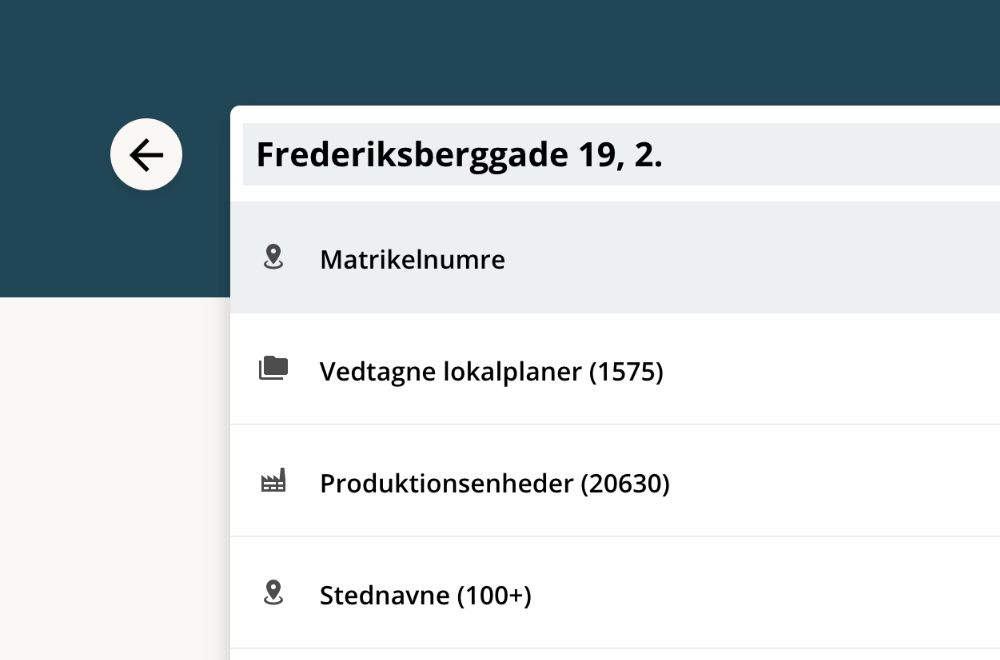Click the (100+) count after Stednavne
This screenshot has height=660, width=1000.
494,596
